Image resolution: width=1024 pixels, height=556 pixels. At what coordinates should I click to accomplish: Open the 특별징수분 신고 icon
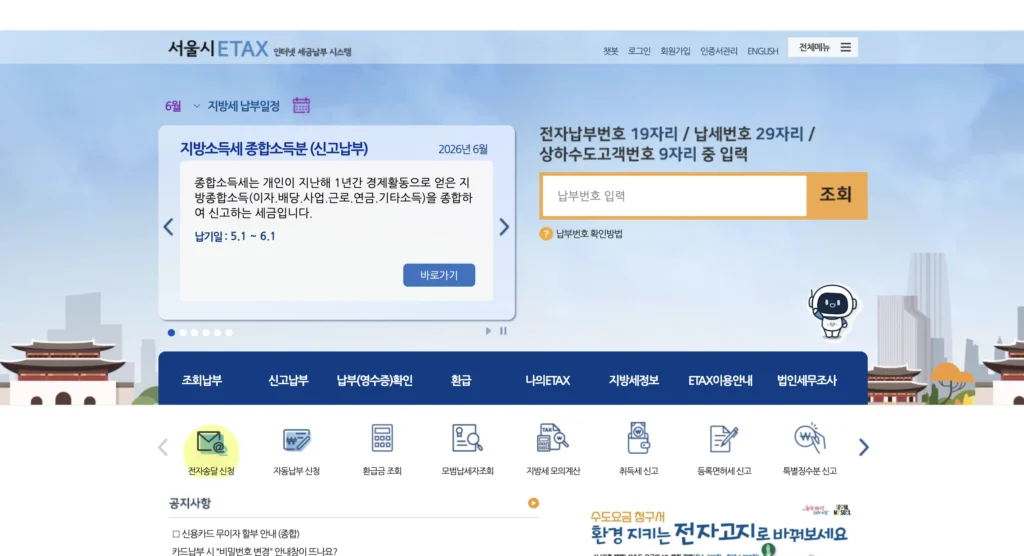(809, 438)
